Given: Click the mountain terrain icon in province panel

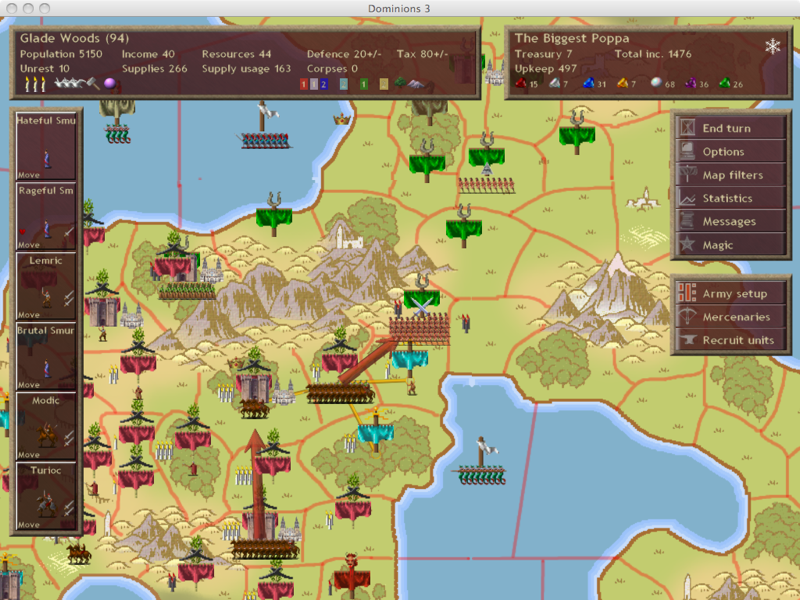Looking at the screenshot, I should pyautogui.click(x=417, y=84).
